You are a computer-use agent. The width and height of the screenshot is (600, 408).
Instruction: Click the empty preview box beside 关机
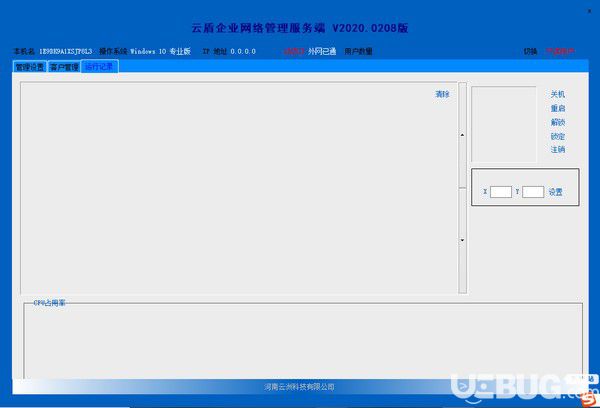tap(504, 124)
